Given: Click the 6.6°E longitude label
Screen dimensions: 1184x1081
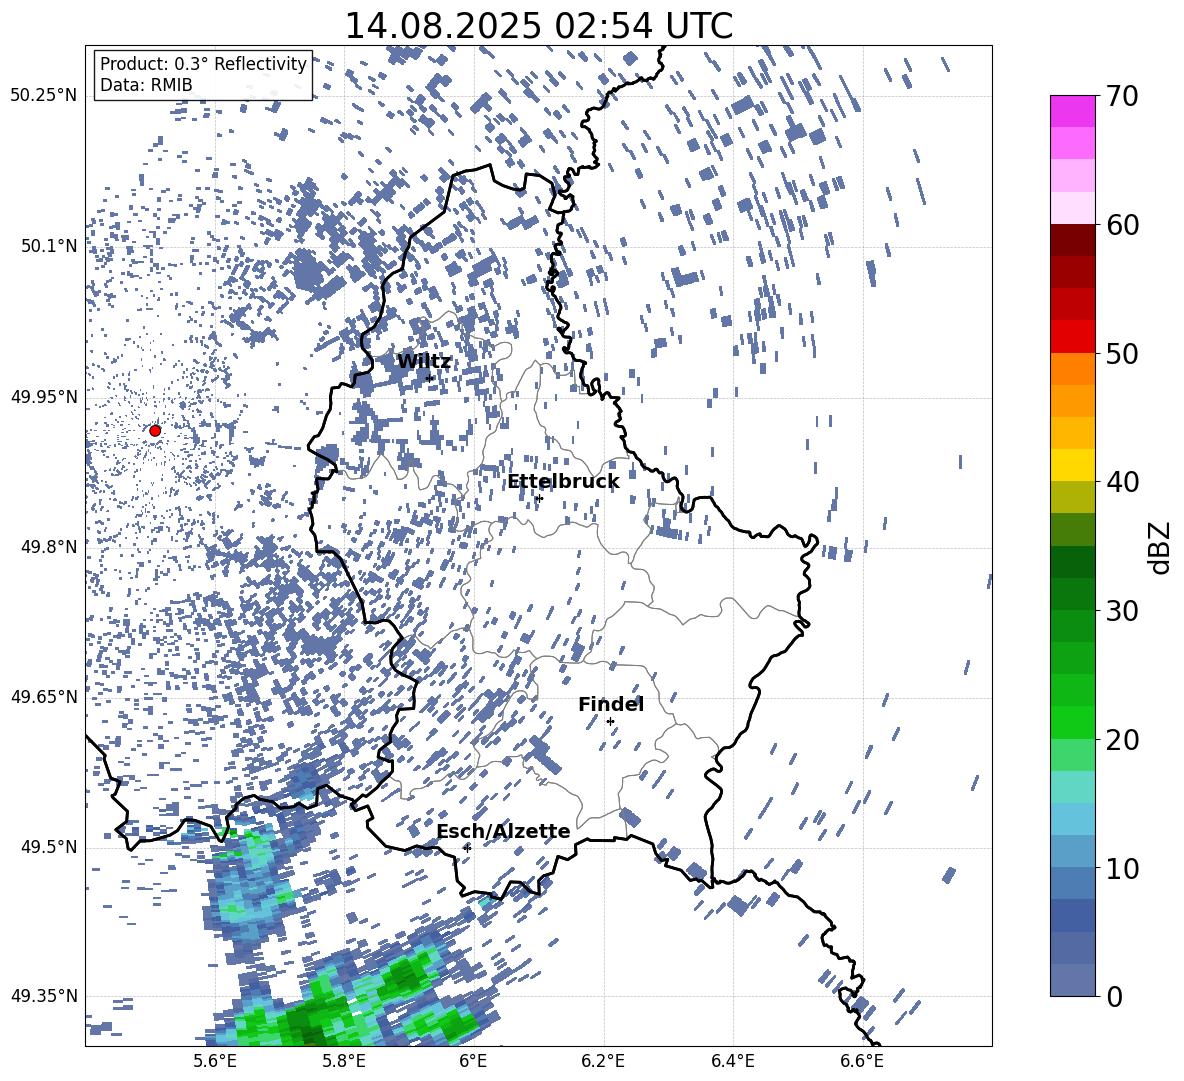Looking at the screenshot, I should (x=862, y=1061).
